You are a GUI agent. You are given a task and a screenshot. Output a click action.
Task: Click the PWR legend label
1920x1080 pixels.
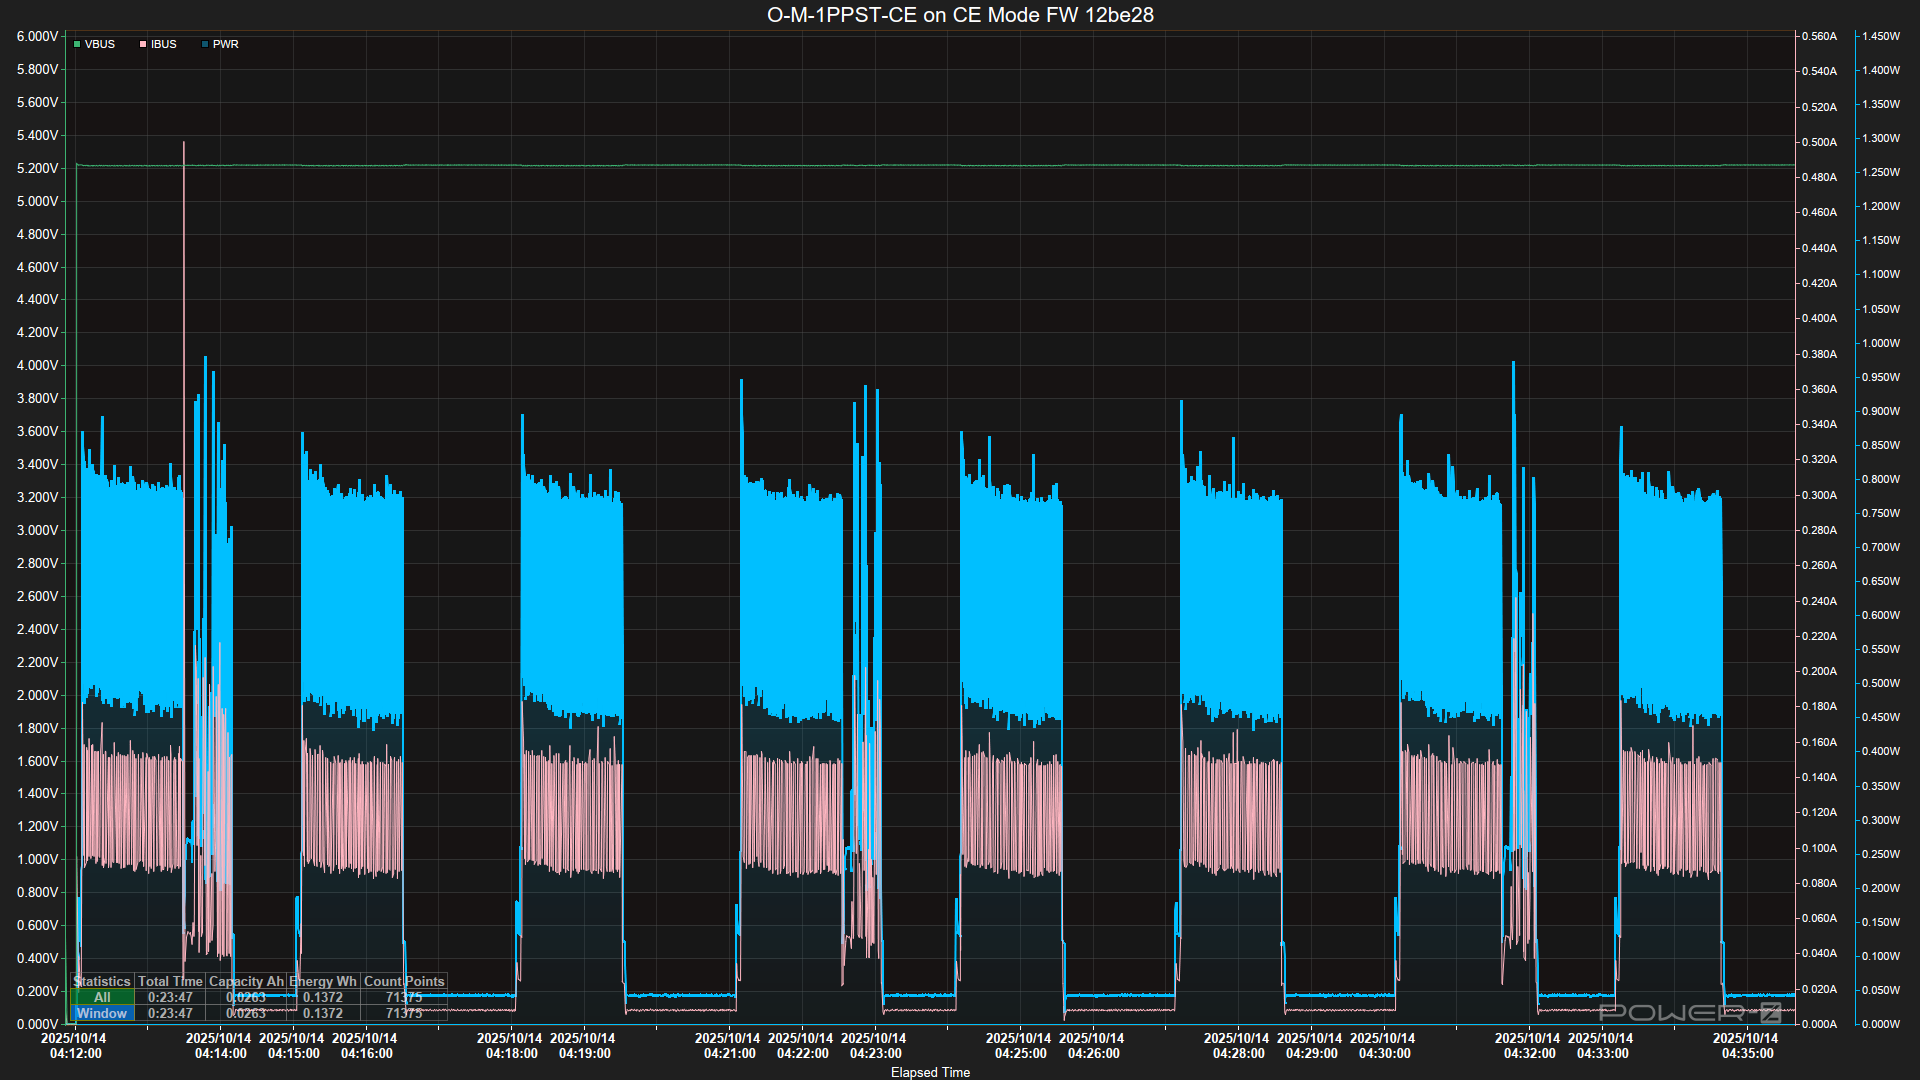tap(226, 45)
